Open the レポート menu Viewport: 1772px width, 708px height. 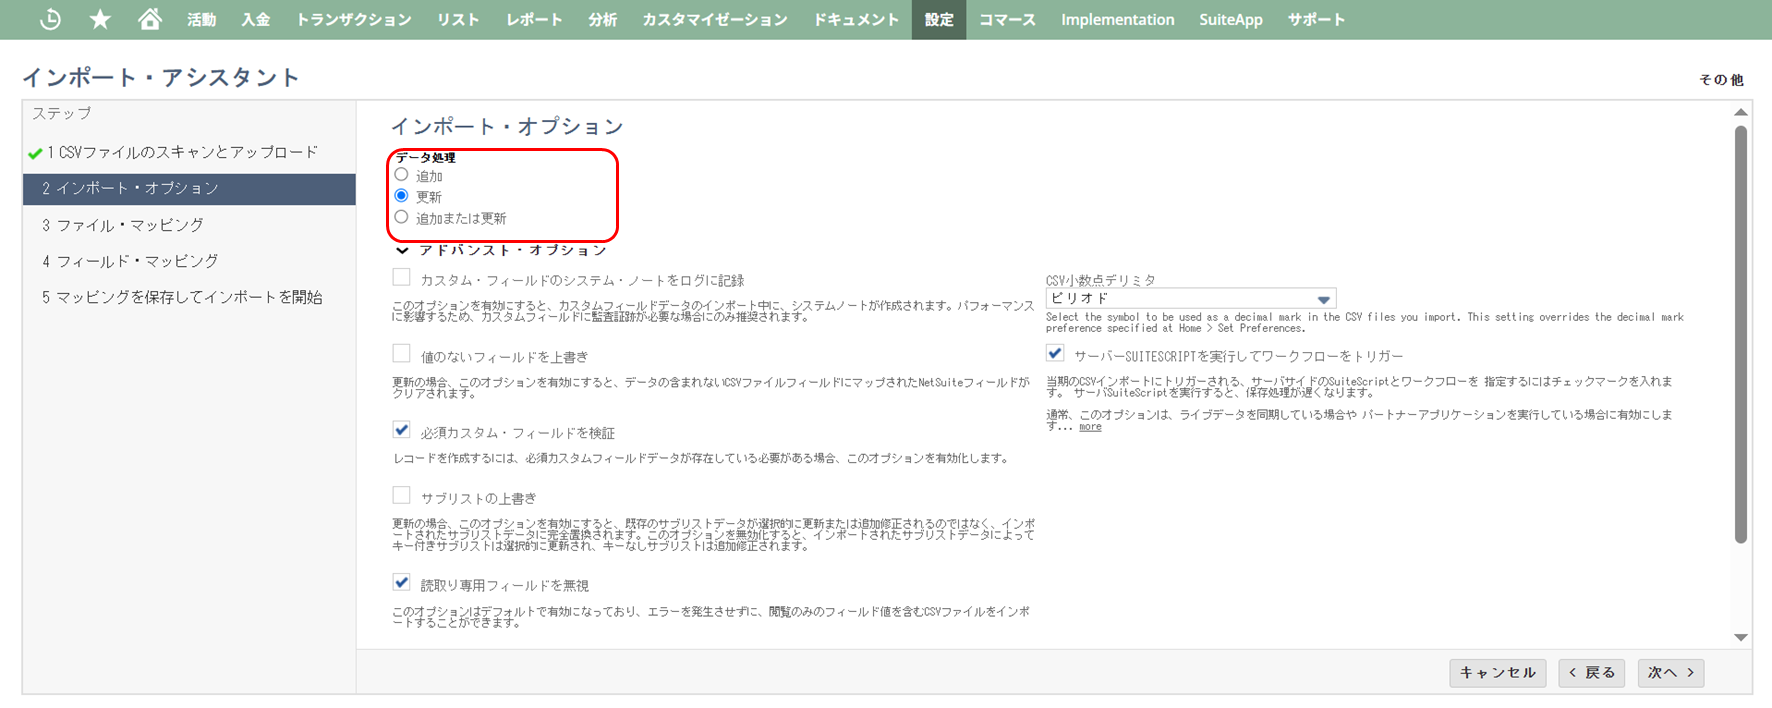coord(533,19)
